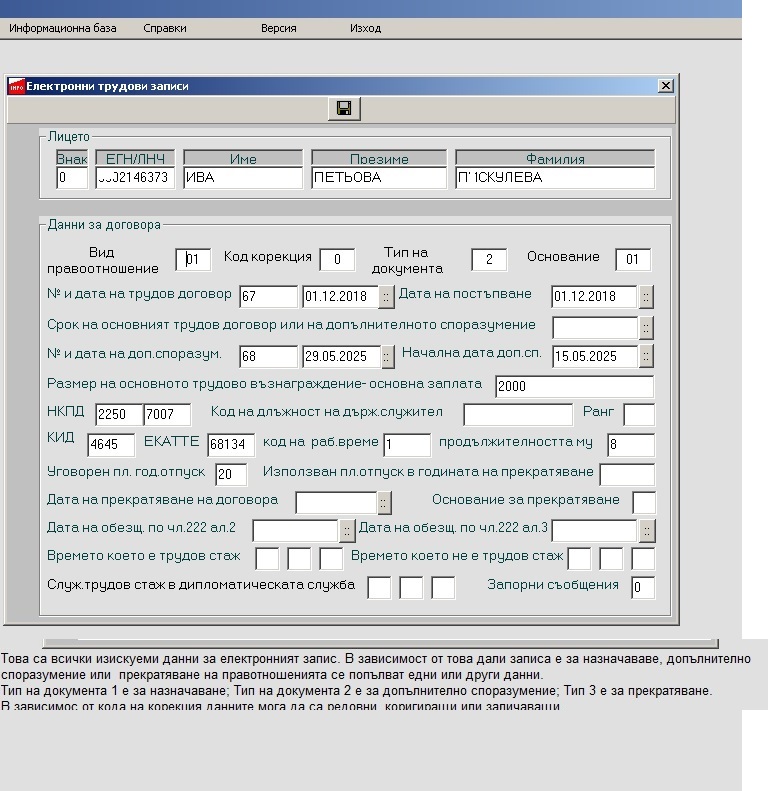The width and height of the screenshot is (768, 791).
Task: Open date picker for Дата на прекратяване на договора
Action: pos(384,503)
